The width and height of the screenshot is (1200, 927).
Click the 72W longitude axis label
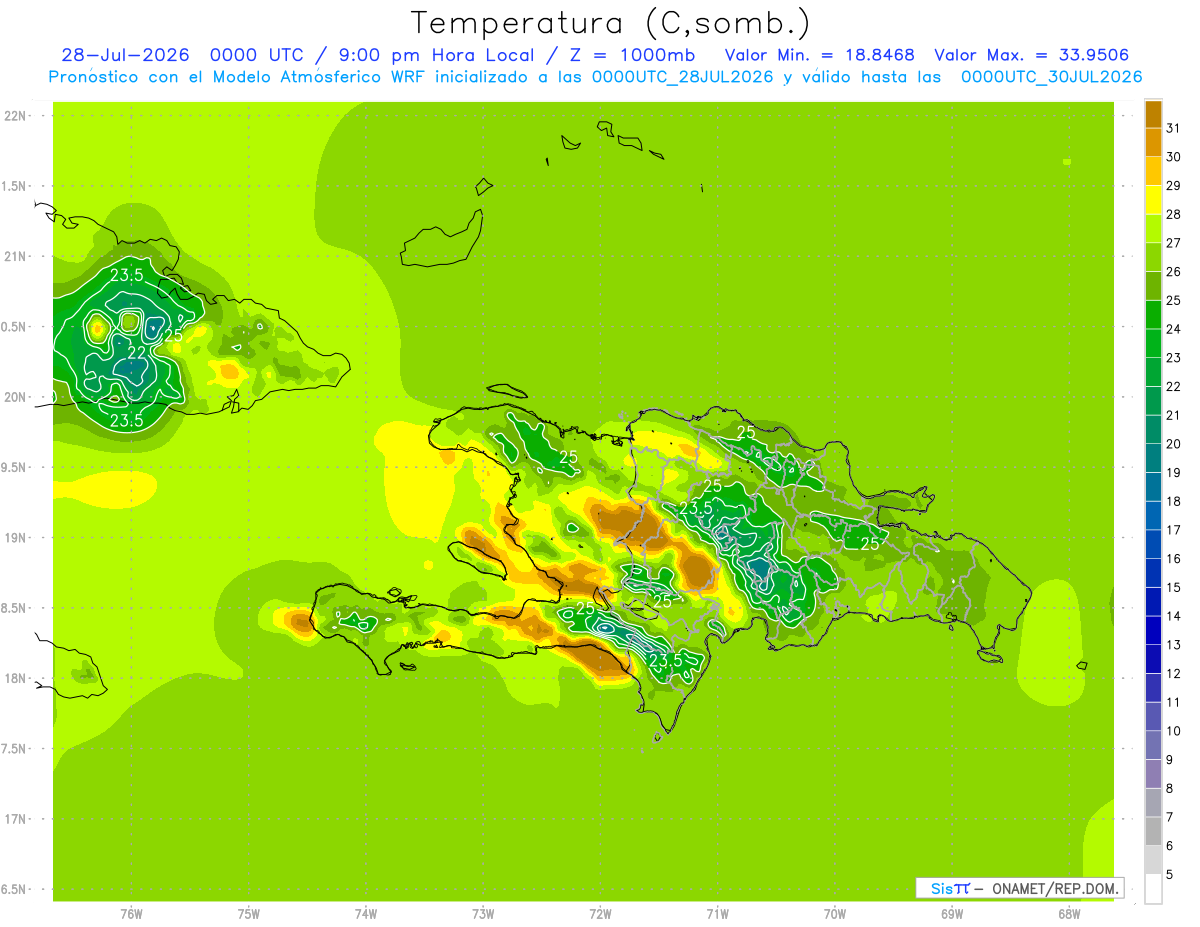point(600,913)
